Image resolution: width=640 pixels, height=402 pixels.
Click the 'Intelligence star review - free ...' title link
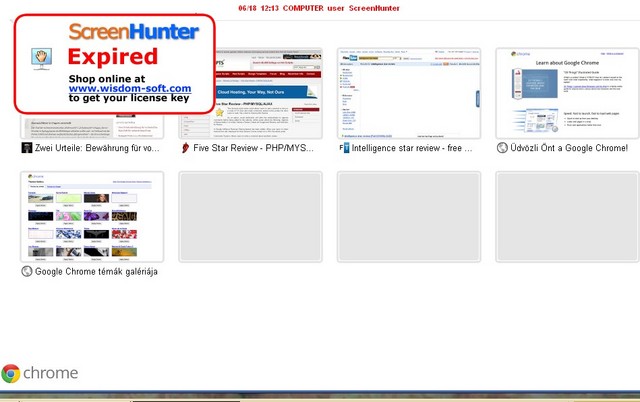[412, 148]
